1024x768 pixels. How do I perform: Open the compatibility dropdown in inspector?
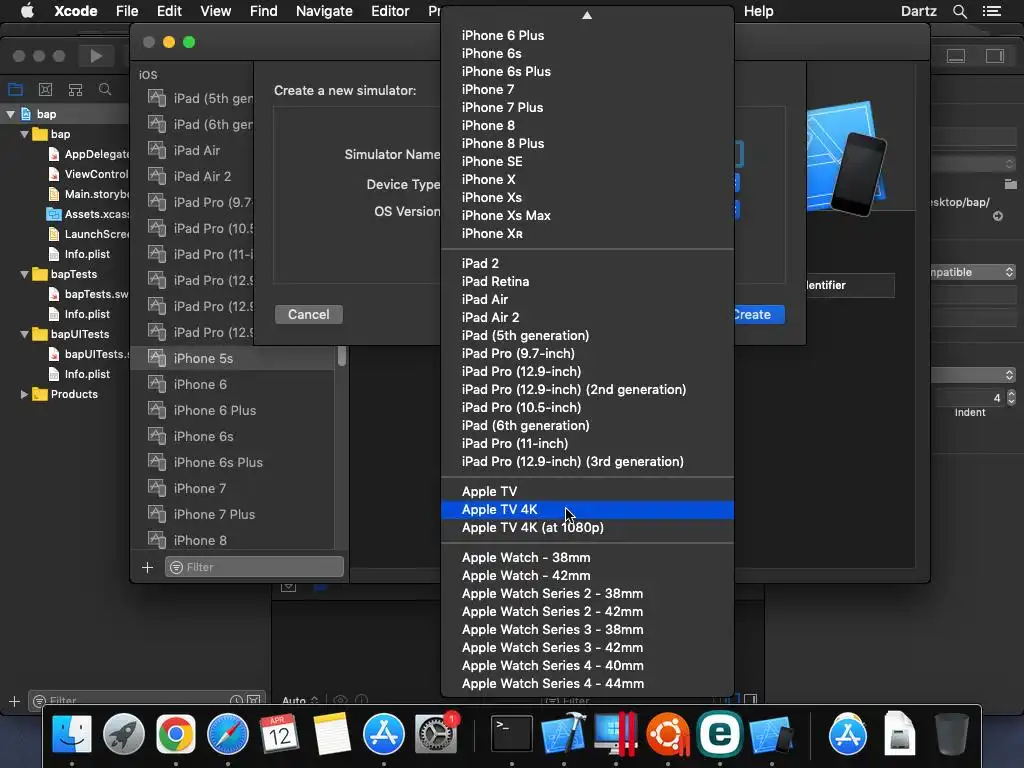click(x=972, y=272)
